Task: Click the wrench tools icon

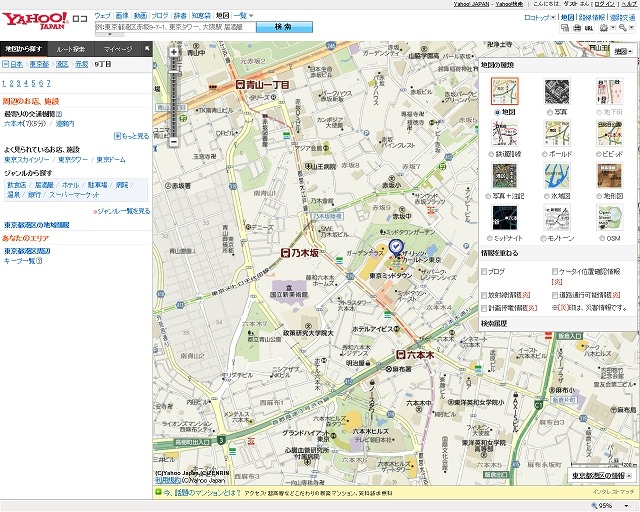Action: pyautogui.click(x=622, y=28)
